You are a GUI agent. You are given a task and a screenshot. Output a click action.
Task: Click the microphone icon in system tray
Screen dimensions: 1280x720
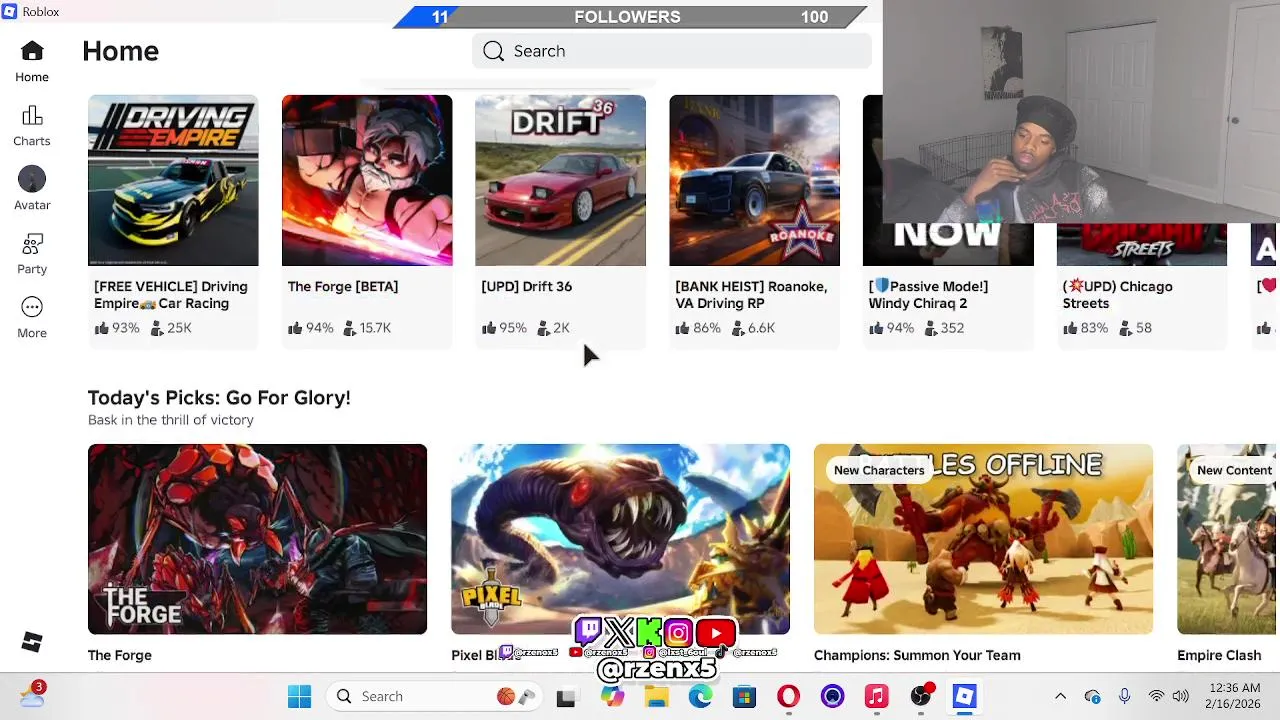[1124, 696]
